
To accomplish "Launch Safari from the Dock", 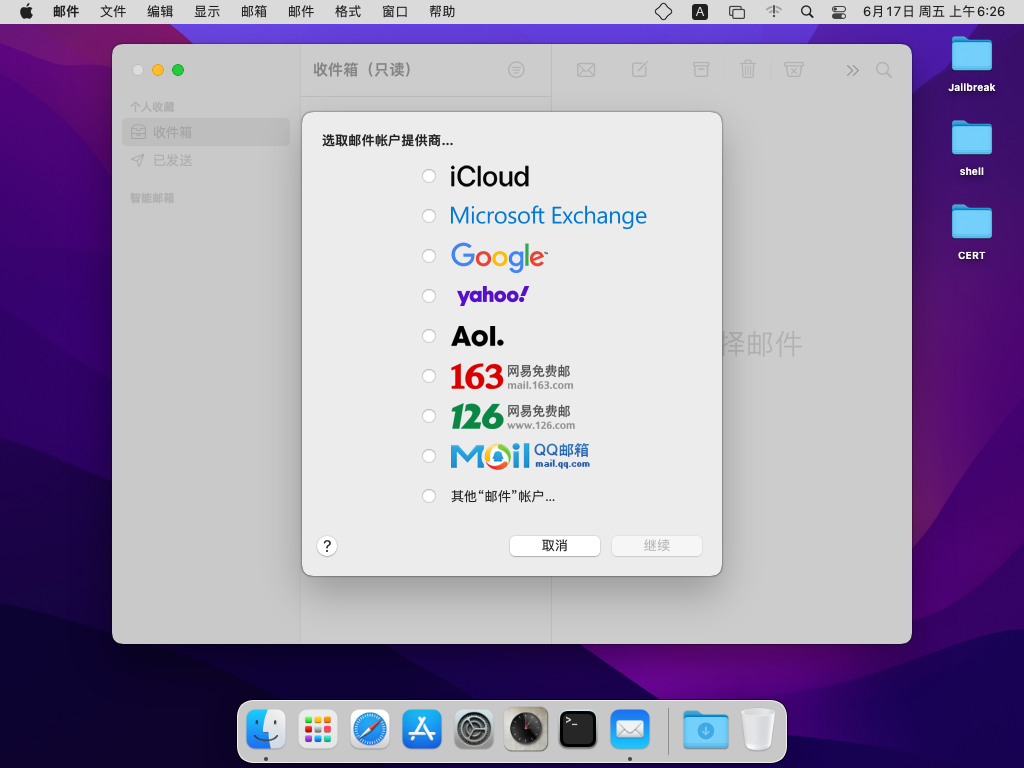I will 370,729.
